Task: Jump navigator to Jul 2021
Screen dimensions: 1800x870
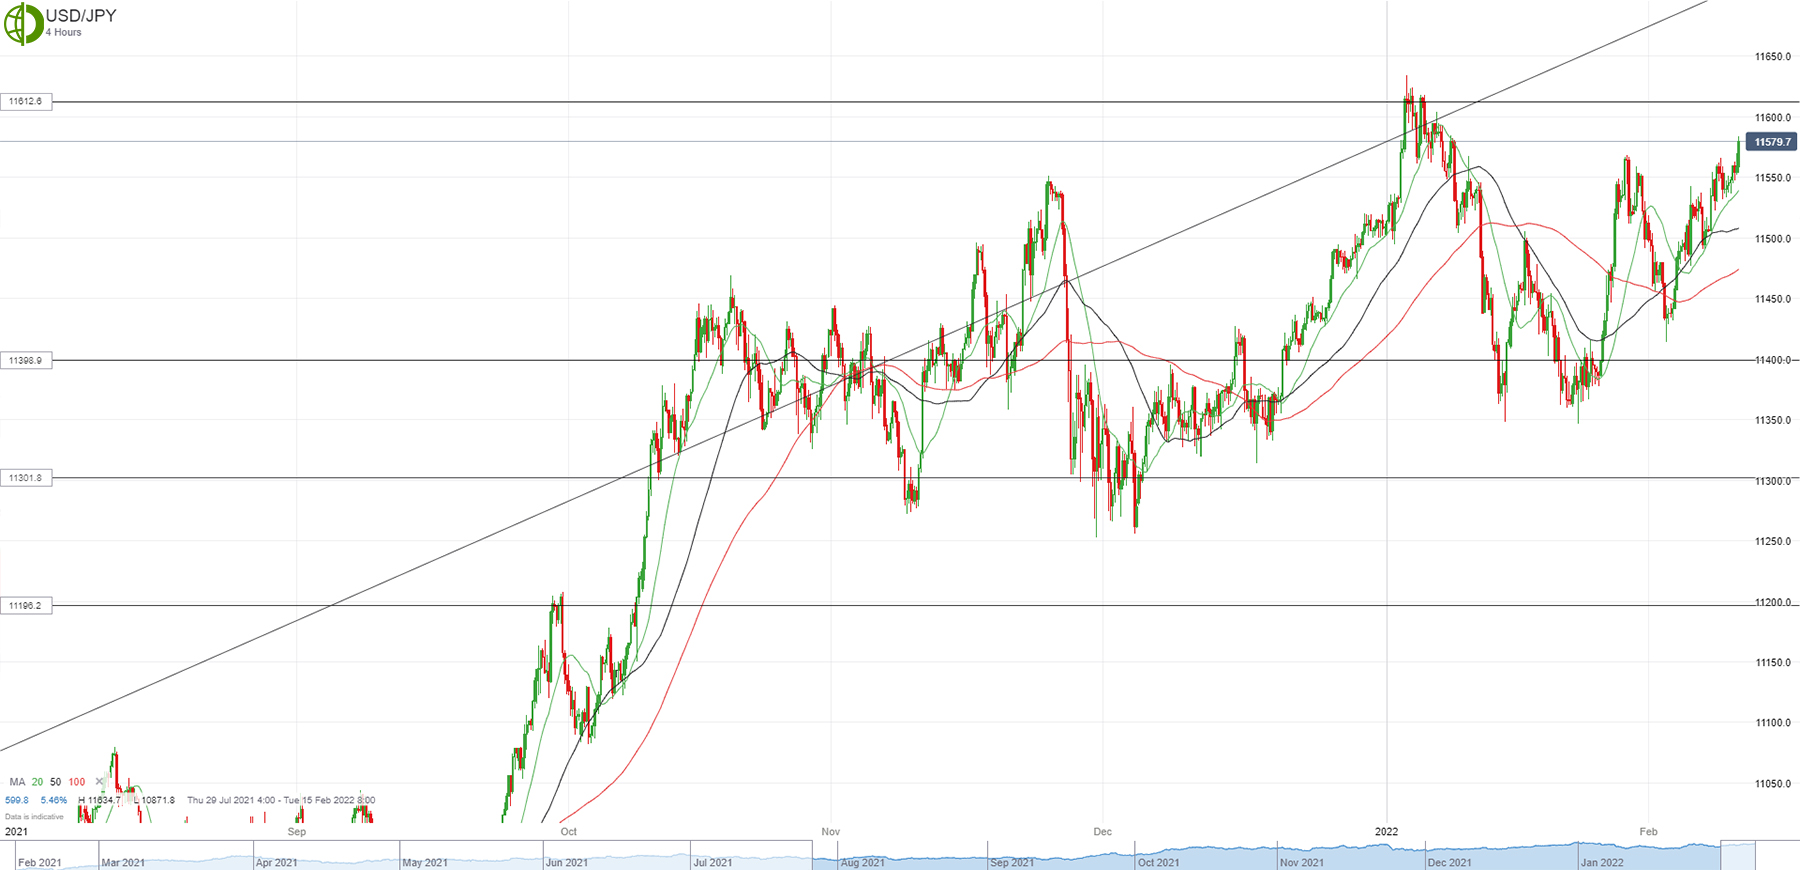Action: tap(713, 862)
